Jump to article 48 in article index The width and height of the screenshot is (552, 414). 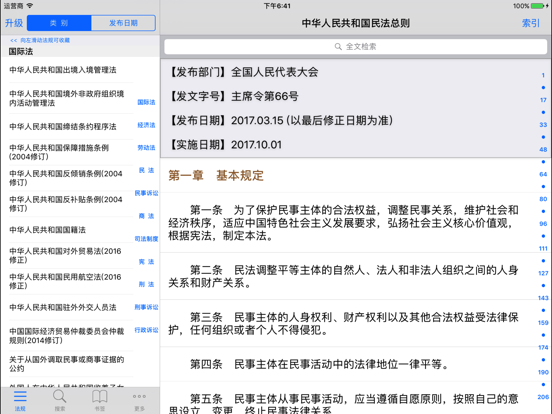pyautogui.click(x=543, y=149)
